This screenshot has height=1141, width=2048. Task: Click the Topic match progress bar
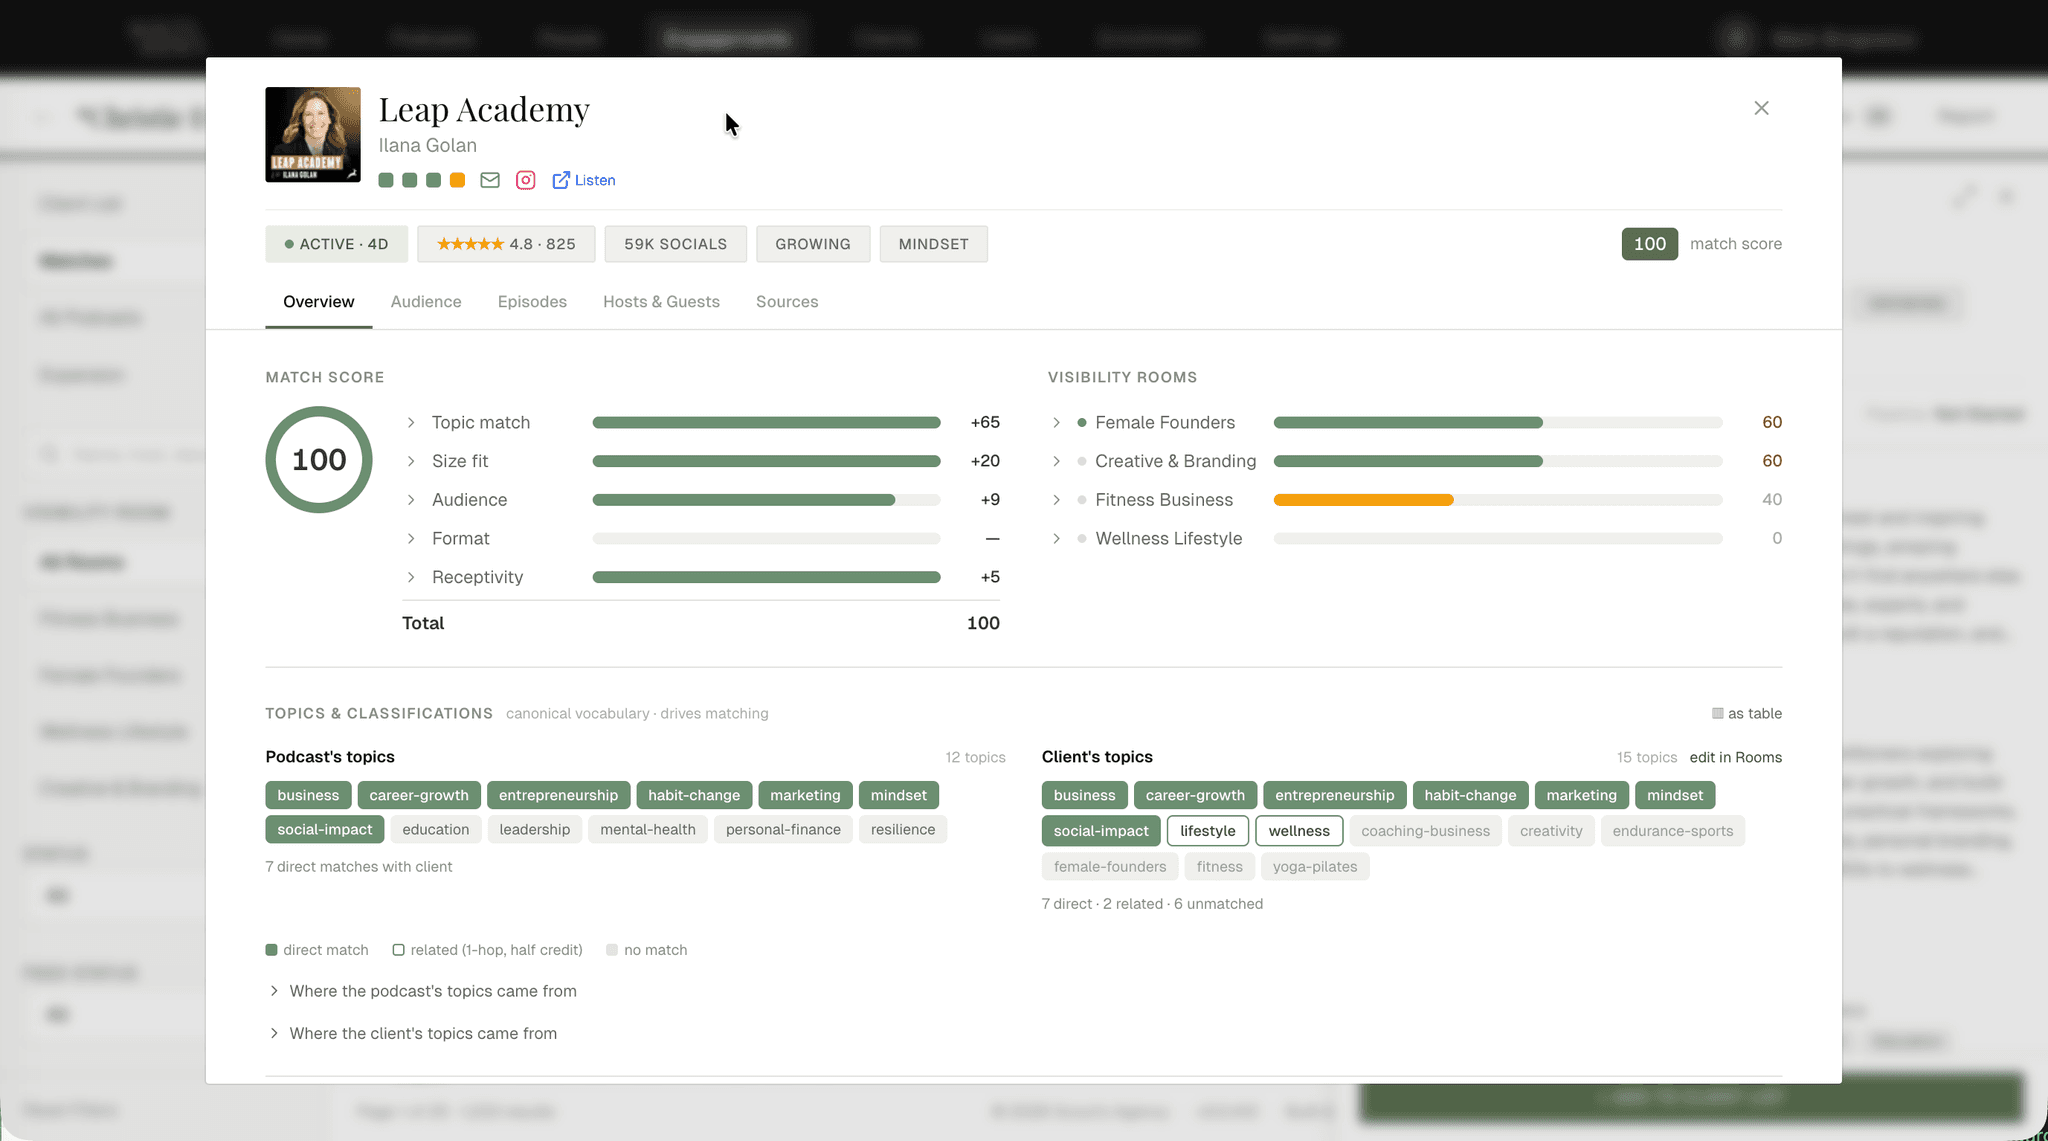pyautogui.click(x=766, y=423)
